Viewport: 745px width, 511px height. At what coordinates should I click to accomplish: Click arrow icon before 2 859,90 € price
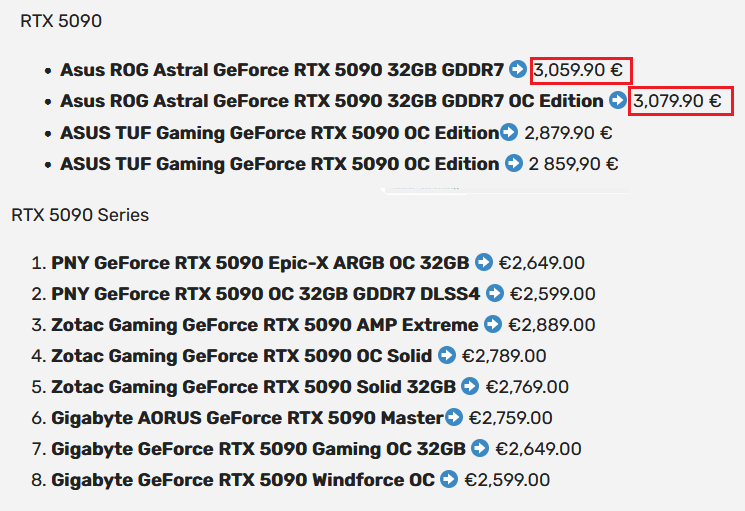pos(514,163)
